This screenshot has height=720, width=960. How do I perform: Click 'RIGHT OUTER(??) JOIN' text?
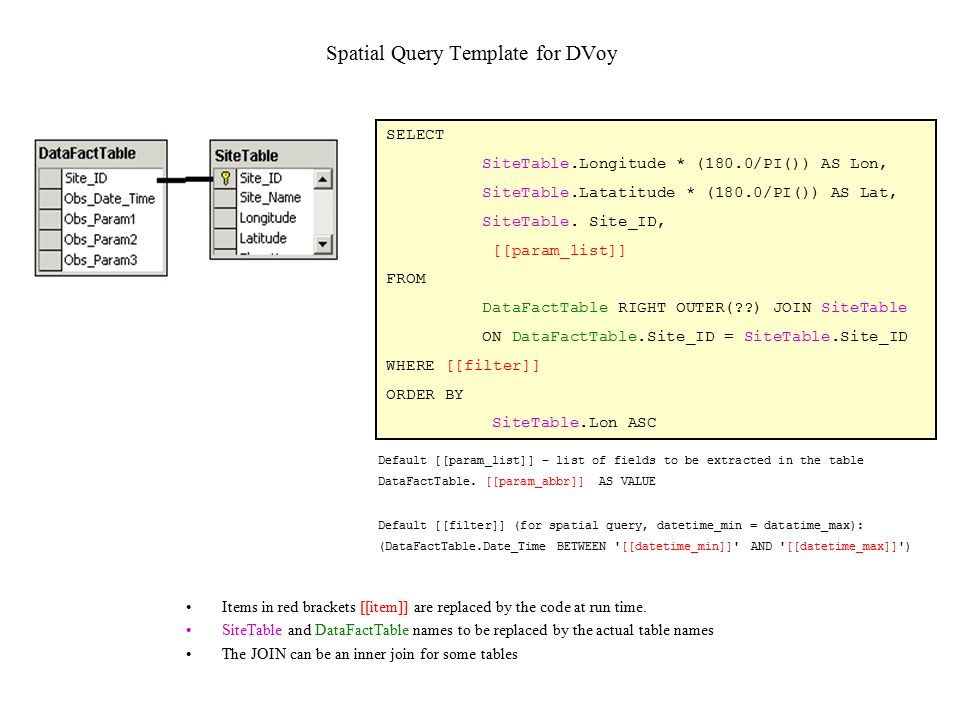coord(714,307)
